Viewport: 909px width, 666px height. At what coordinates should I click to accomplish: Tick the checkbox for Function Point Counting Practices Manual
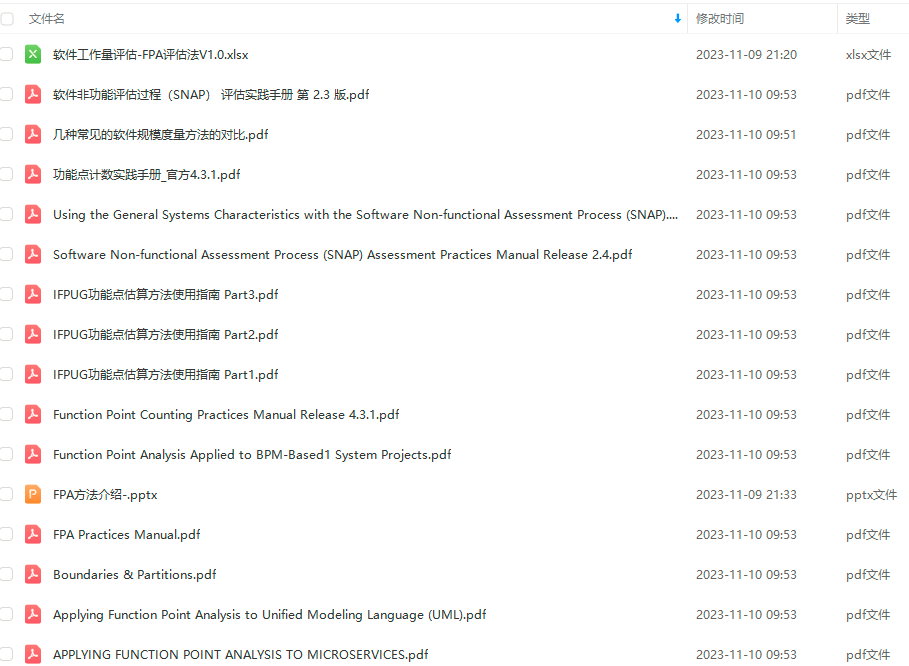point(7,414)
